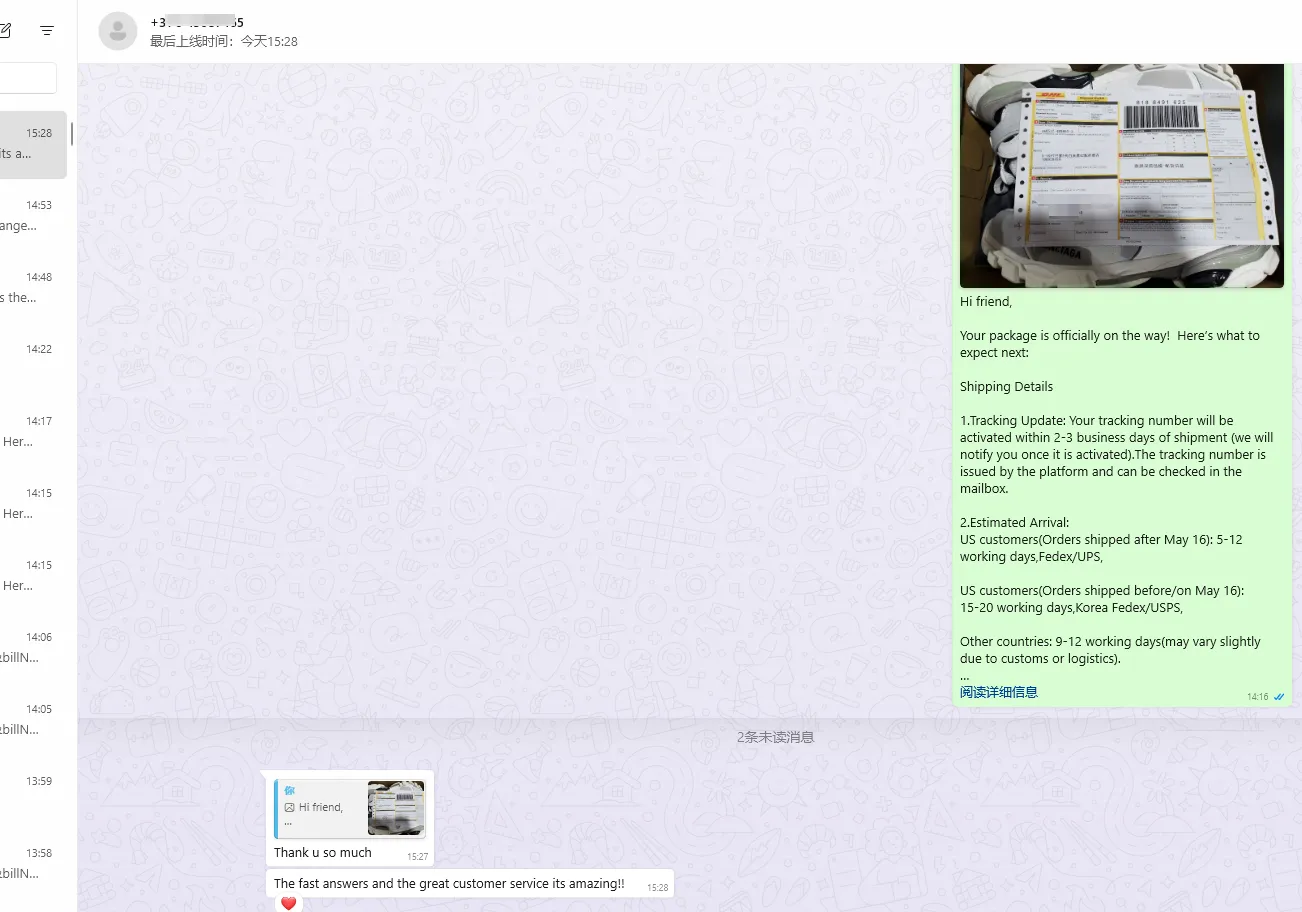
Task: Select the chat row timed 14:53
Action: pyautogui.click(x=33, y=216)
